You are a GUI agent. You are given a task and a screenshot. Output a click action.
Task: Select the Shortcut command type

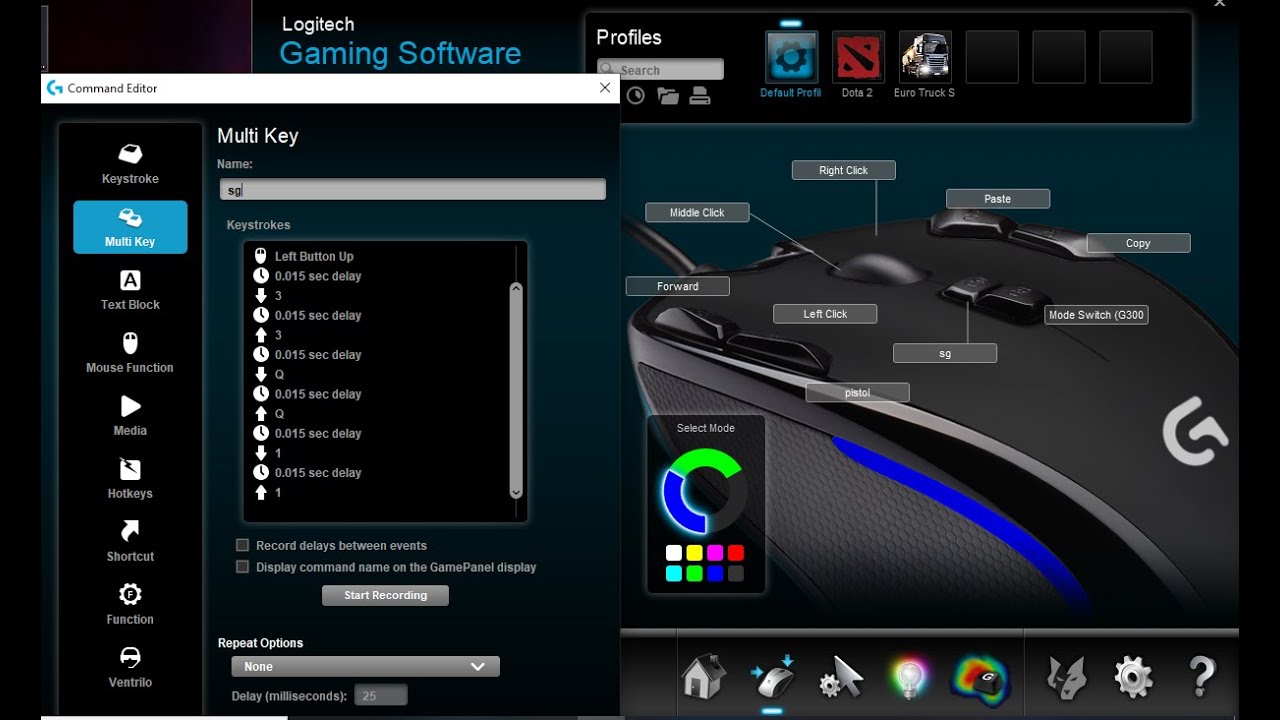click(130, 542)
